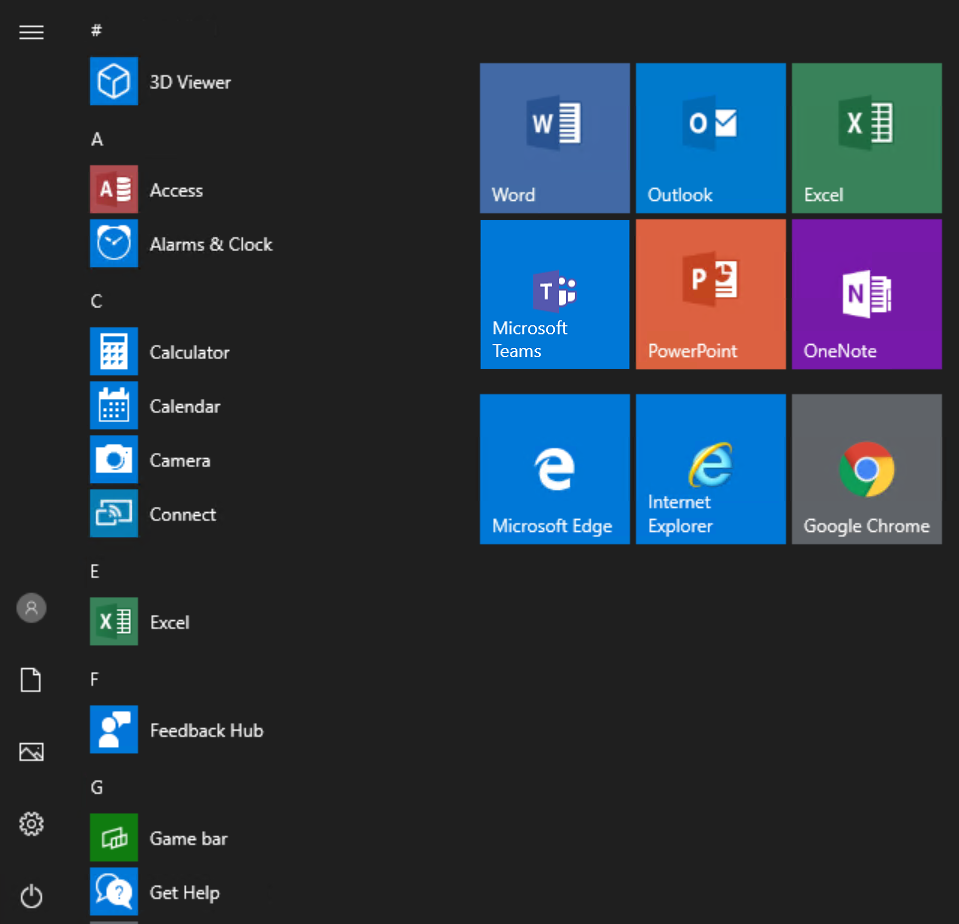Open the PowerPoint tile

click(710, 293)
